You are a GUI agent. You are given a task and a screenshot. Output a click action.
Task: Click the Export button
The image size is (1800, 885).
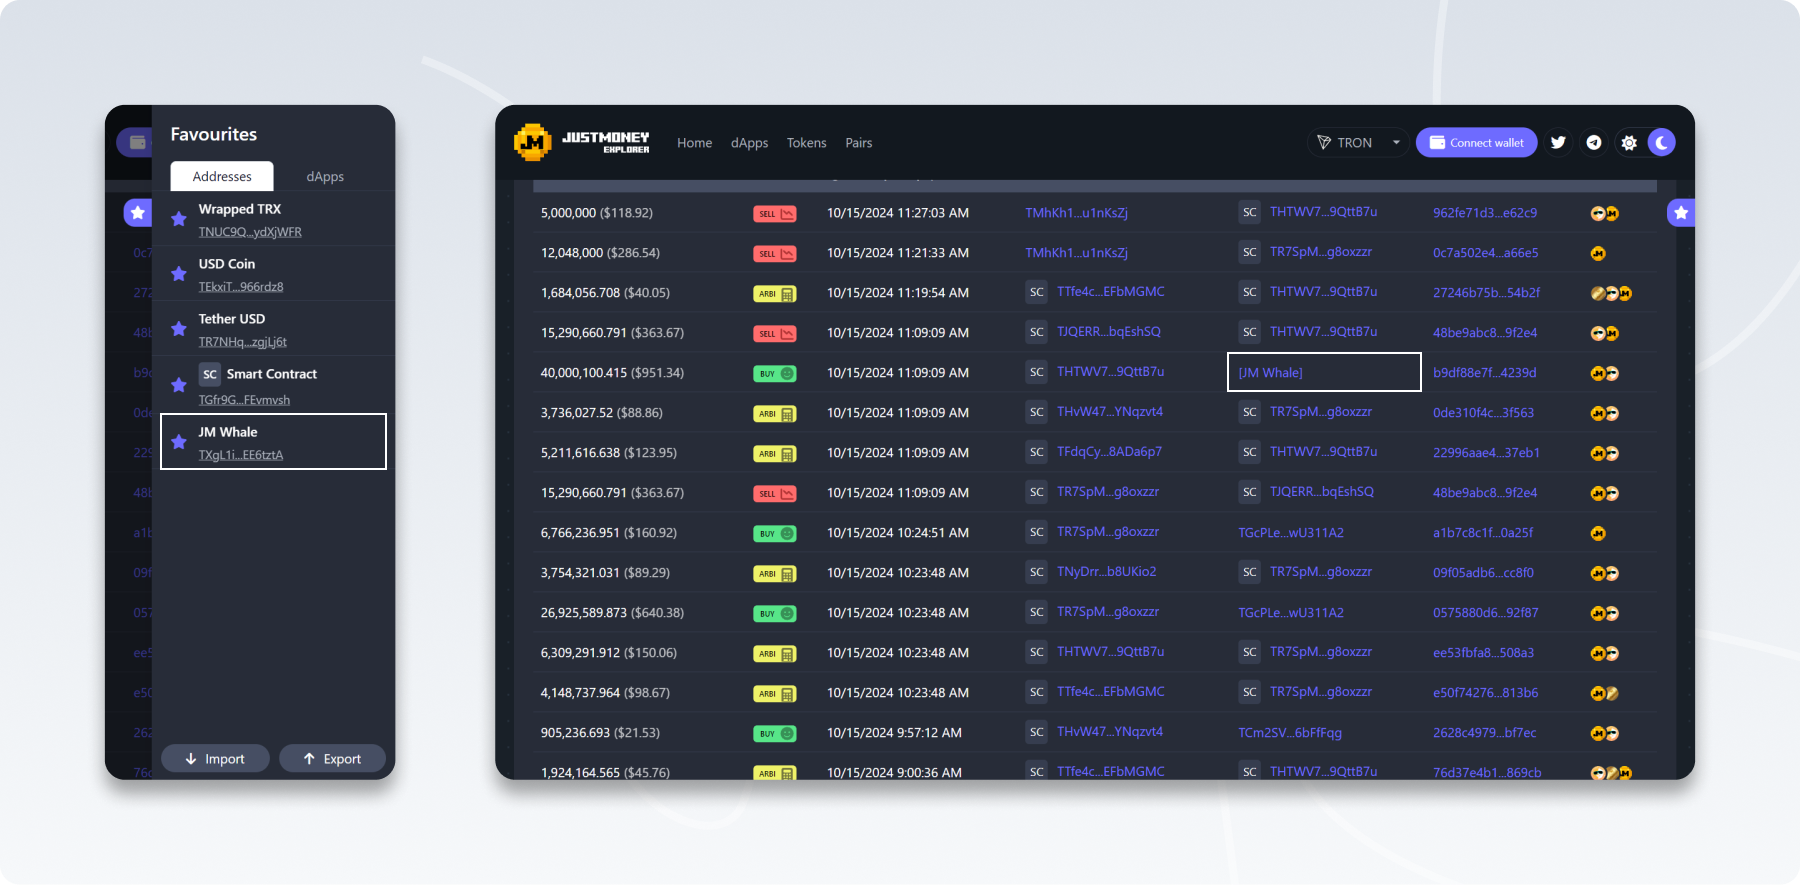333,759
